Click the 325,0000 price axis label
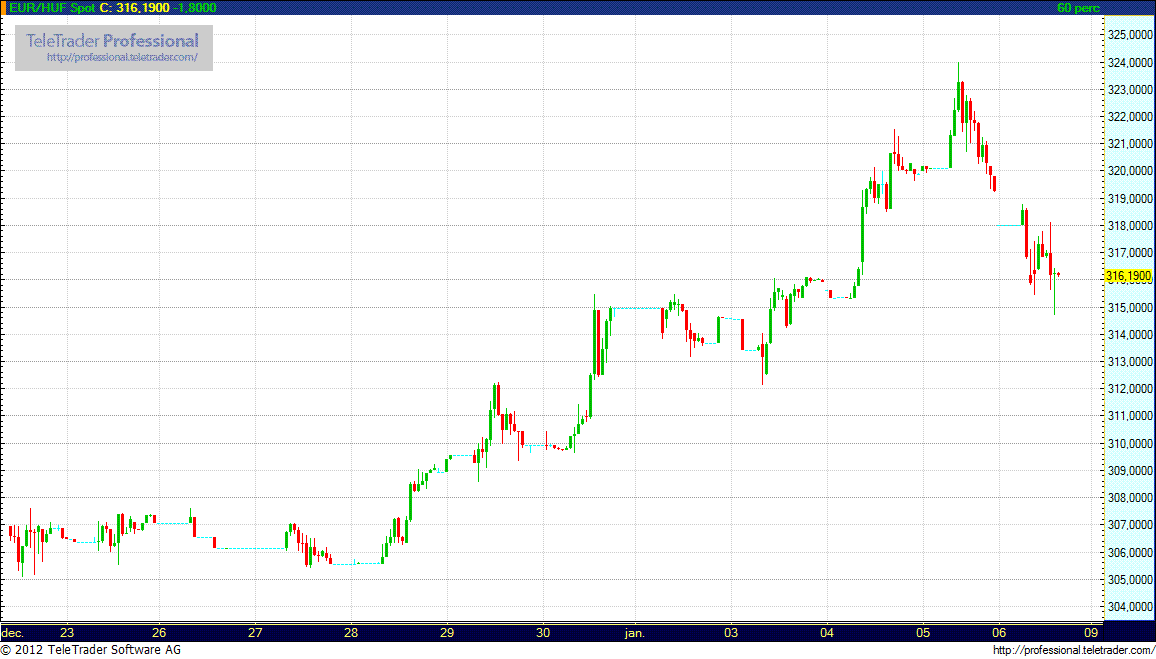 coord(1129,35)
